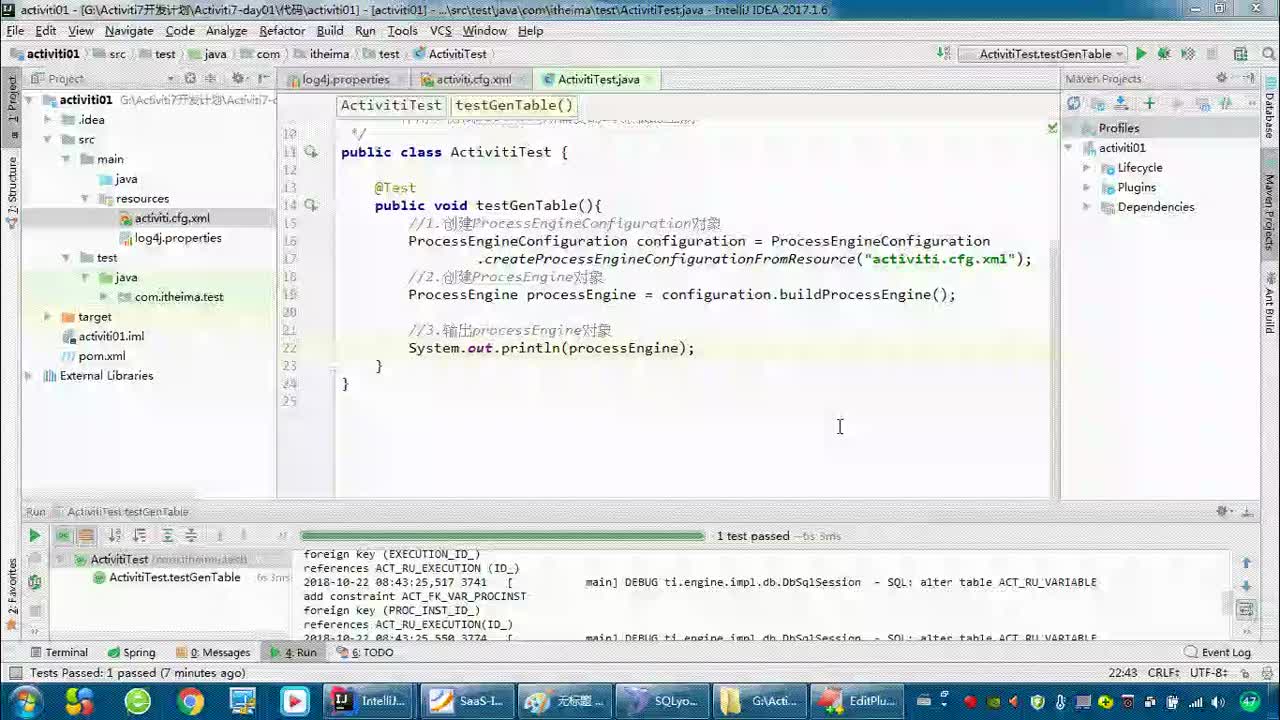
Task: Close the ActivitiTest.java tab
Action: coord(650,79)
